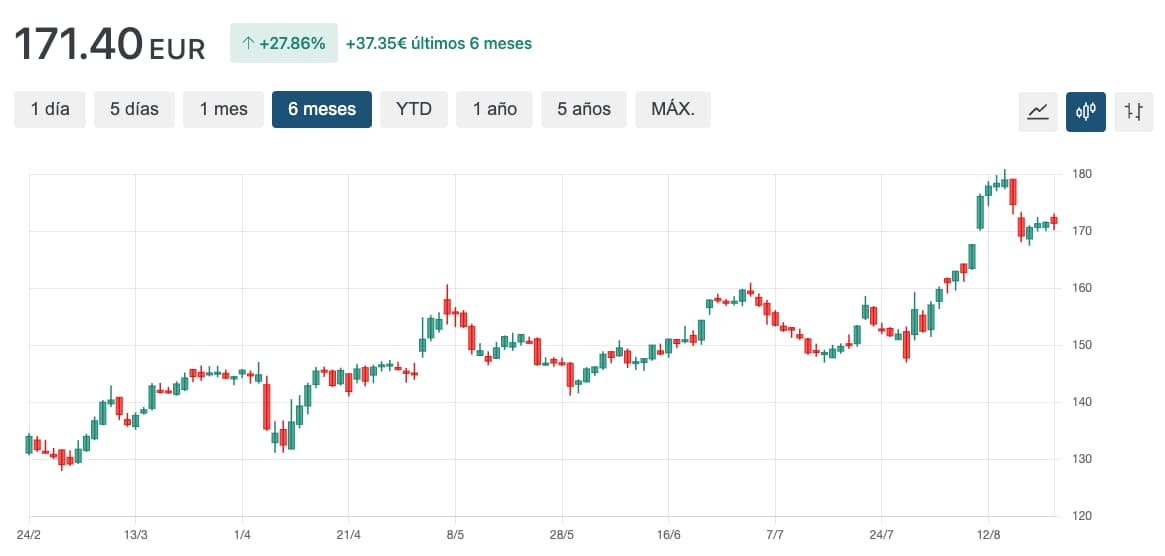The height and width of the screenshot is (556, 1165).
Task: Switch chart to 1 mes
Action: pos(223,109)
